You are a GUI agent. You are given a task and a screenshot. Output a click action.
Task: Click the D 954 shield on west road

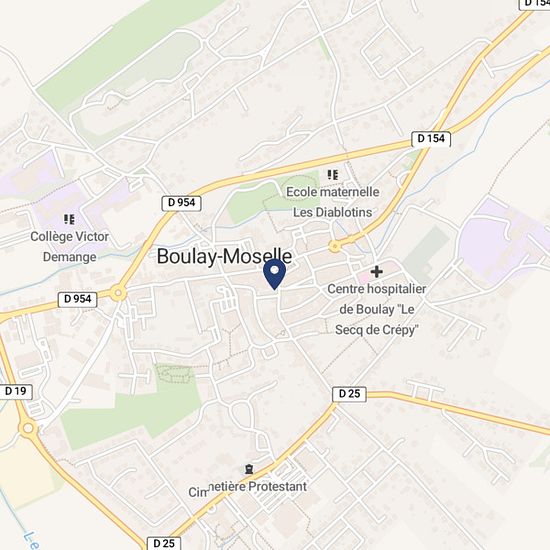tap(78, 300)
